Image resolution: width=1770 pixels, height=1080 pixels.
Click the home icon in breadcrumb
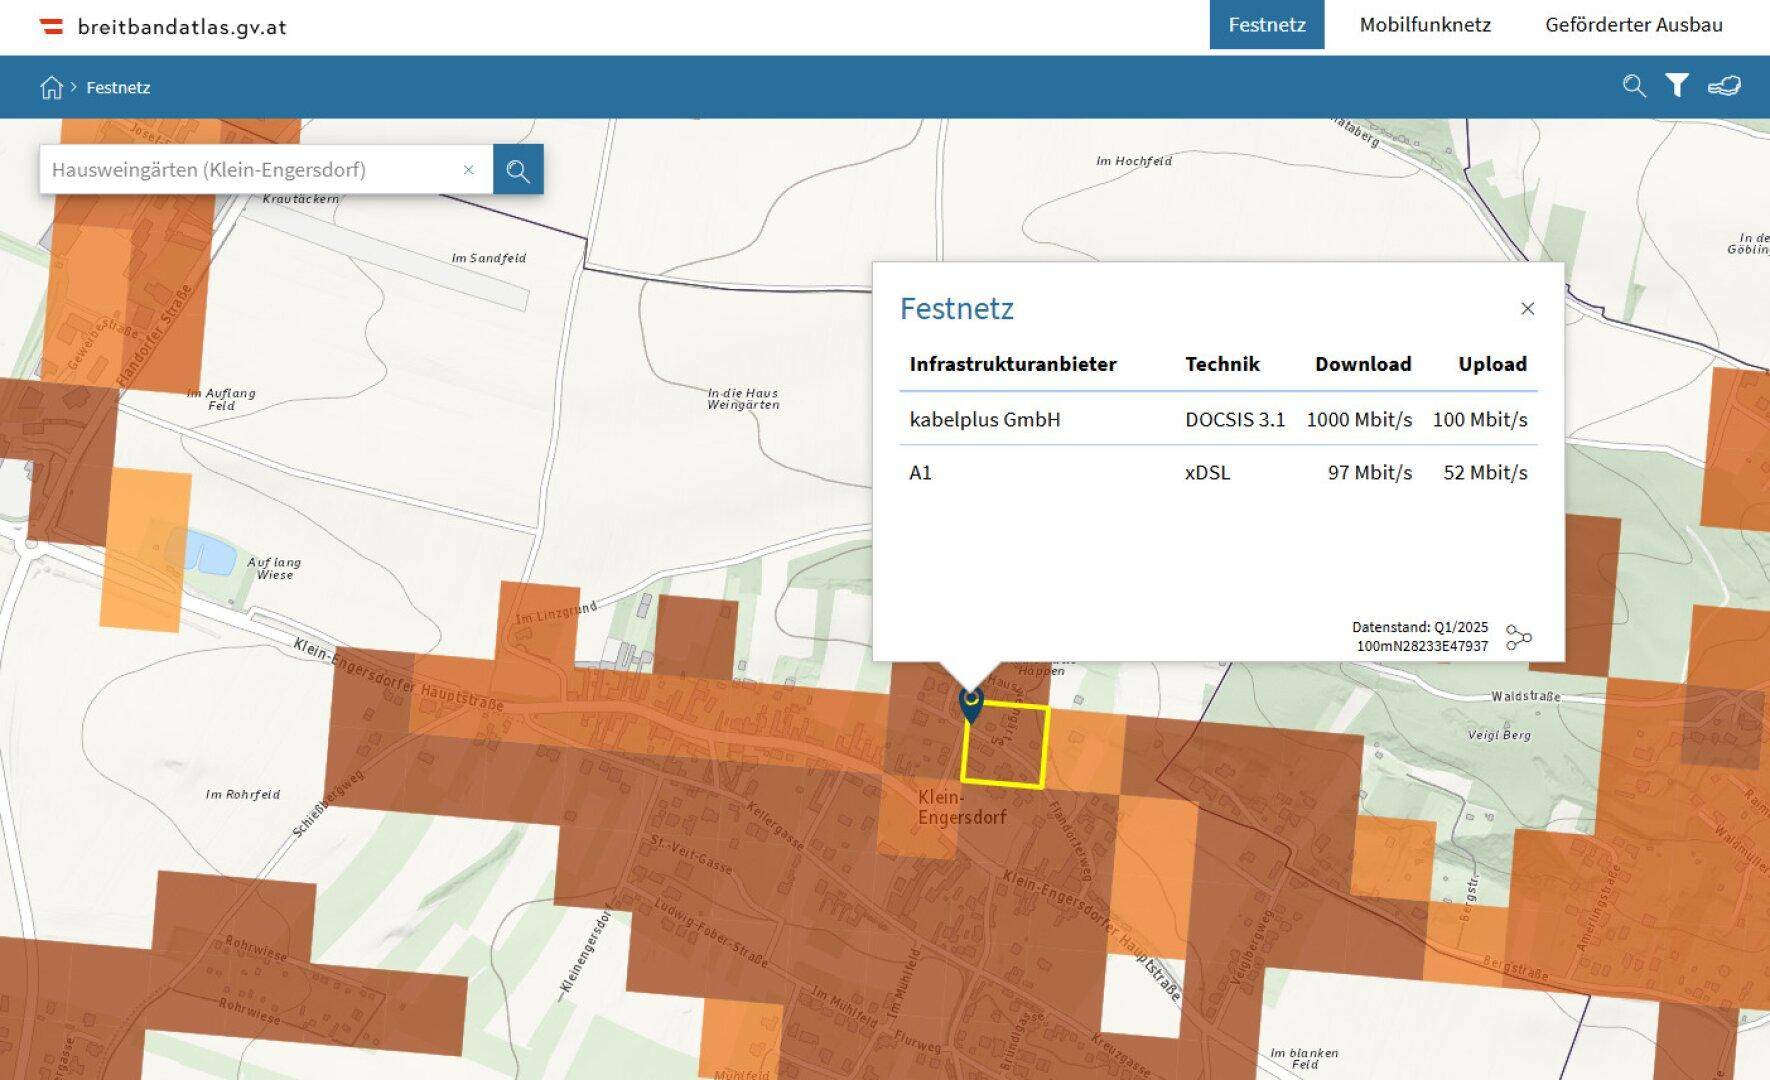click(x=51, y=88)
